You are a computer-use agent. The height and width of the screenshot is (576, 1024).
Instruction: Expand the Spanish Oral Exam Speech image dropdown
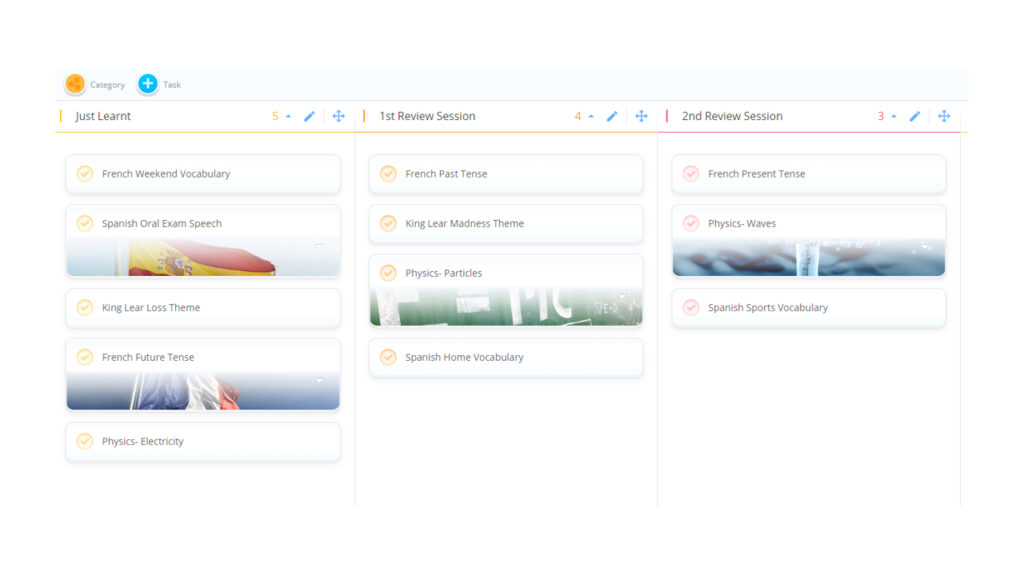319,246
